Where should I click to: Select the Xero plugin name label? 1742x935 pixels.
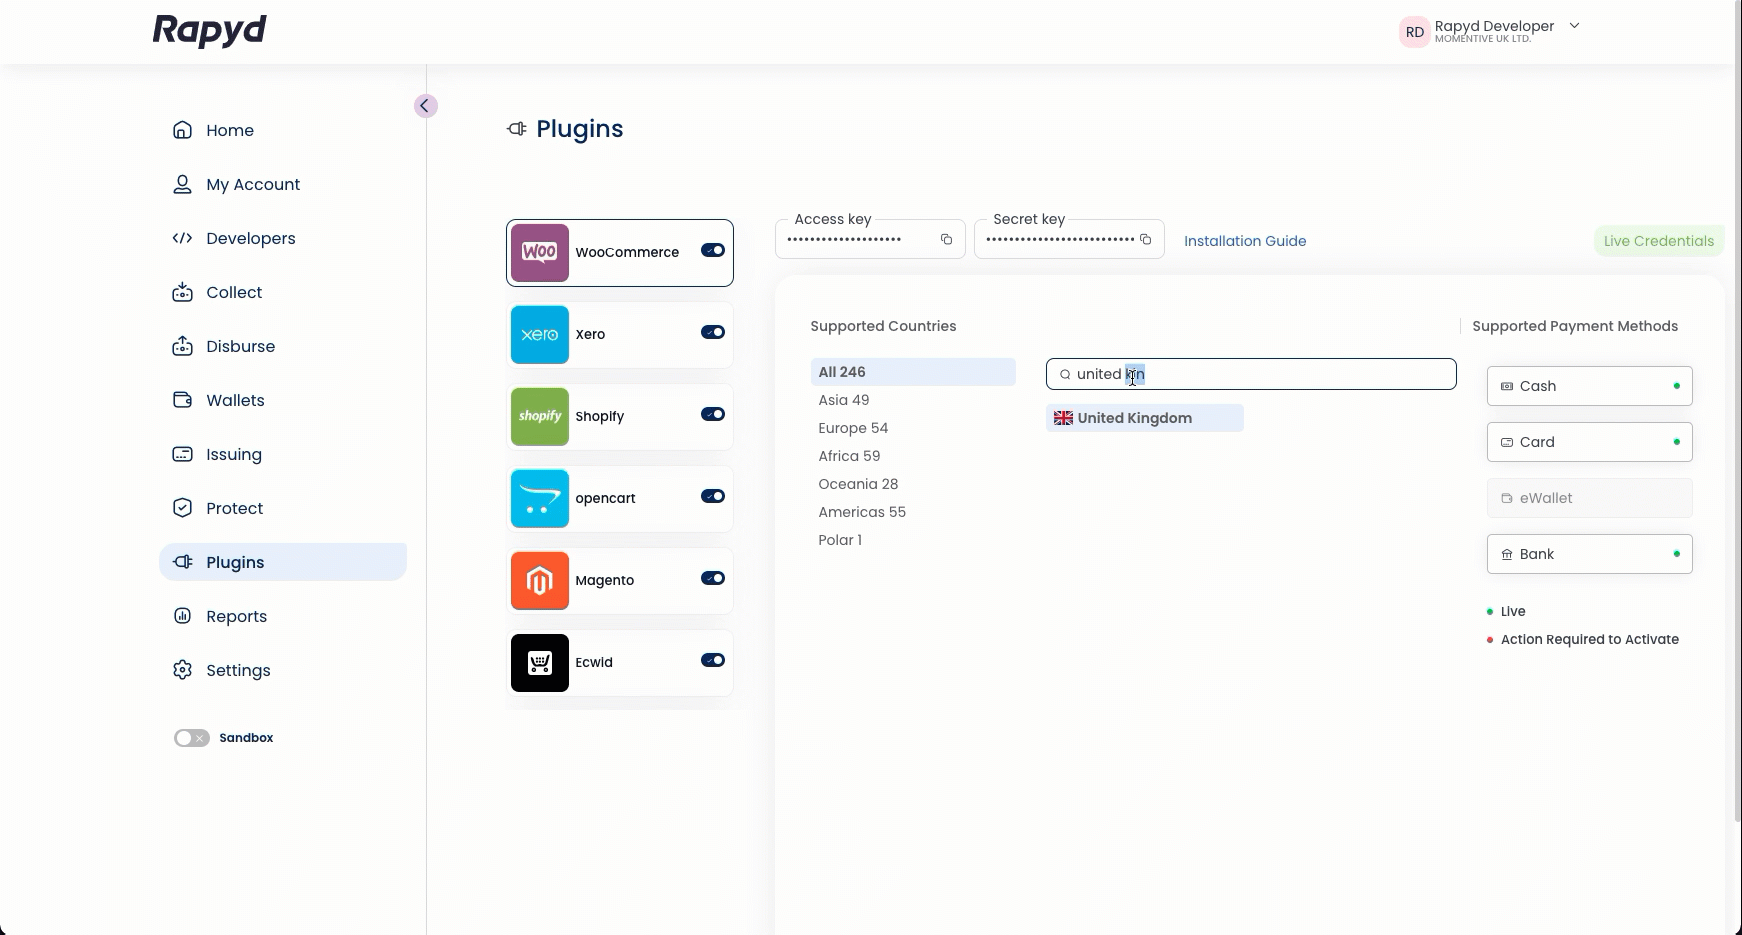click(x=590, y=334)
